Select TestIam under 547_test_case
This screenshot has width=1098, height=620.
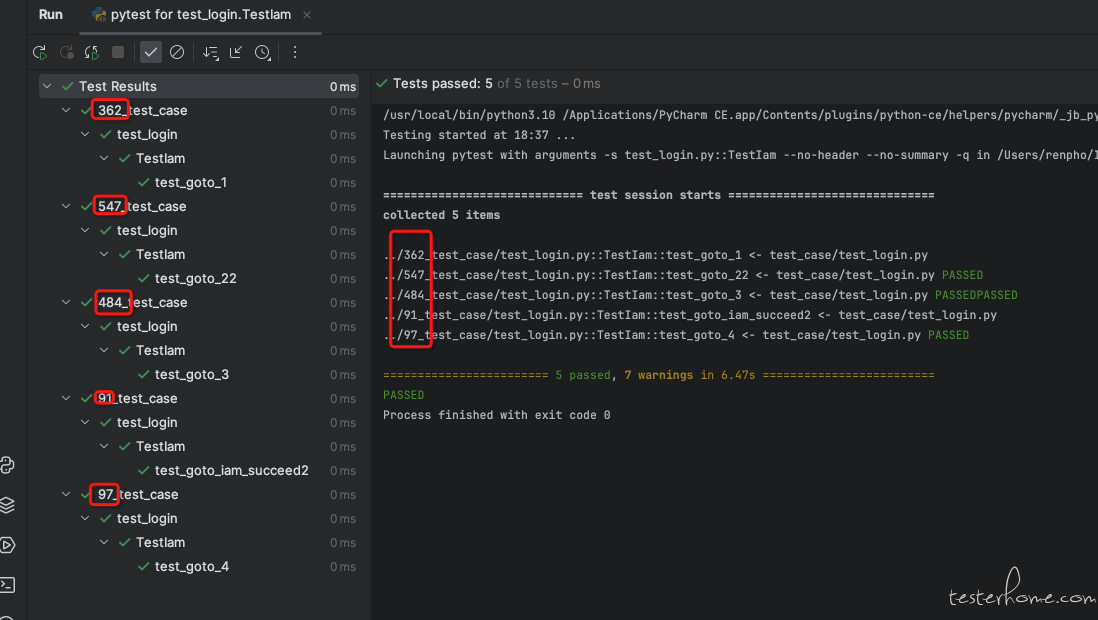[160, 254]
